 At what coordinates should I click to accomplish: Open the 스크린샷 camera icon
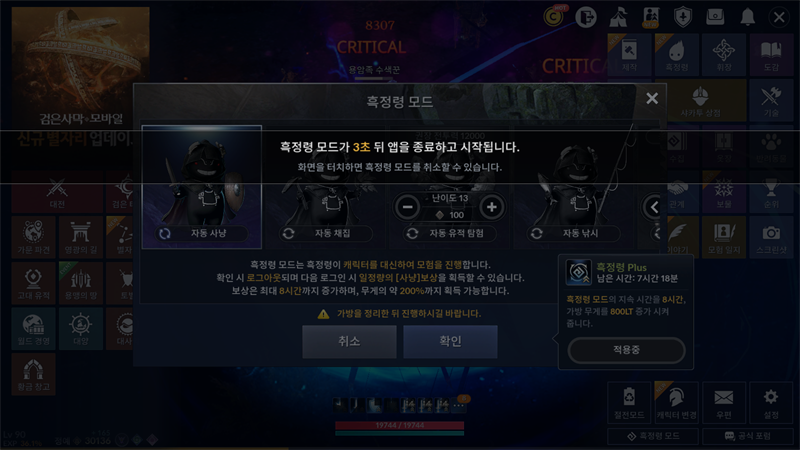point(771,237)
